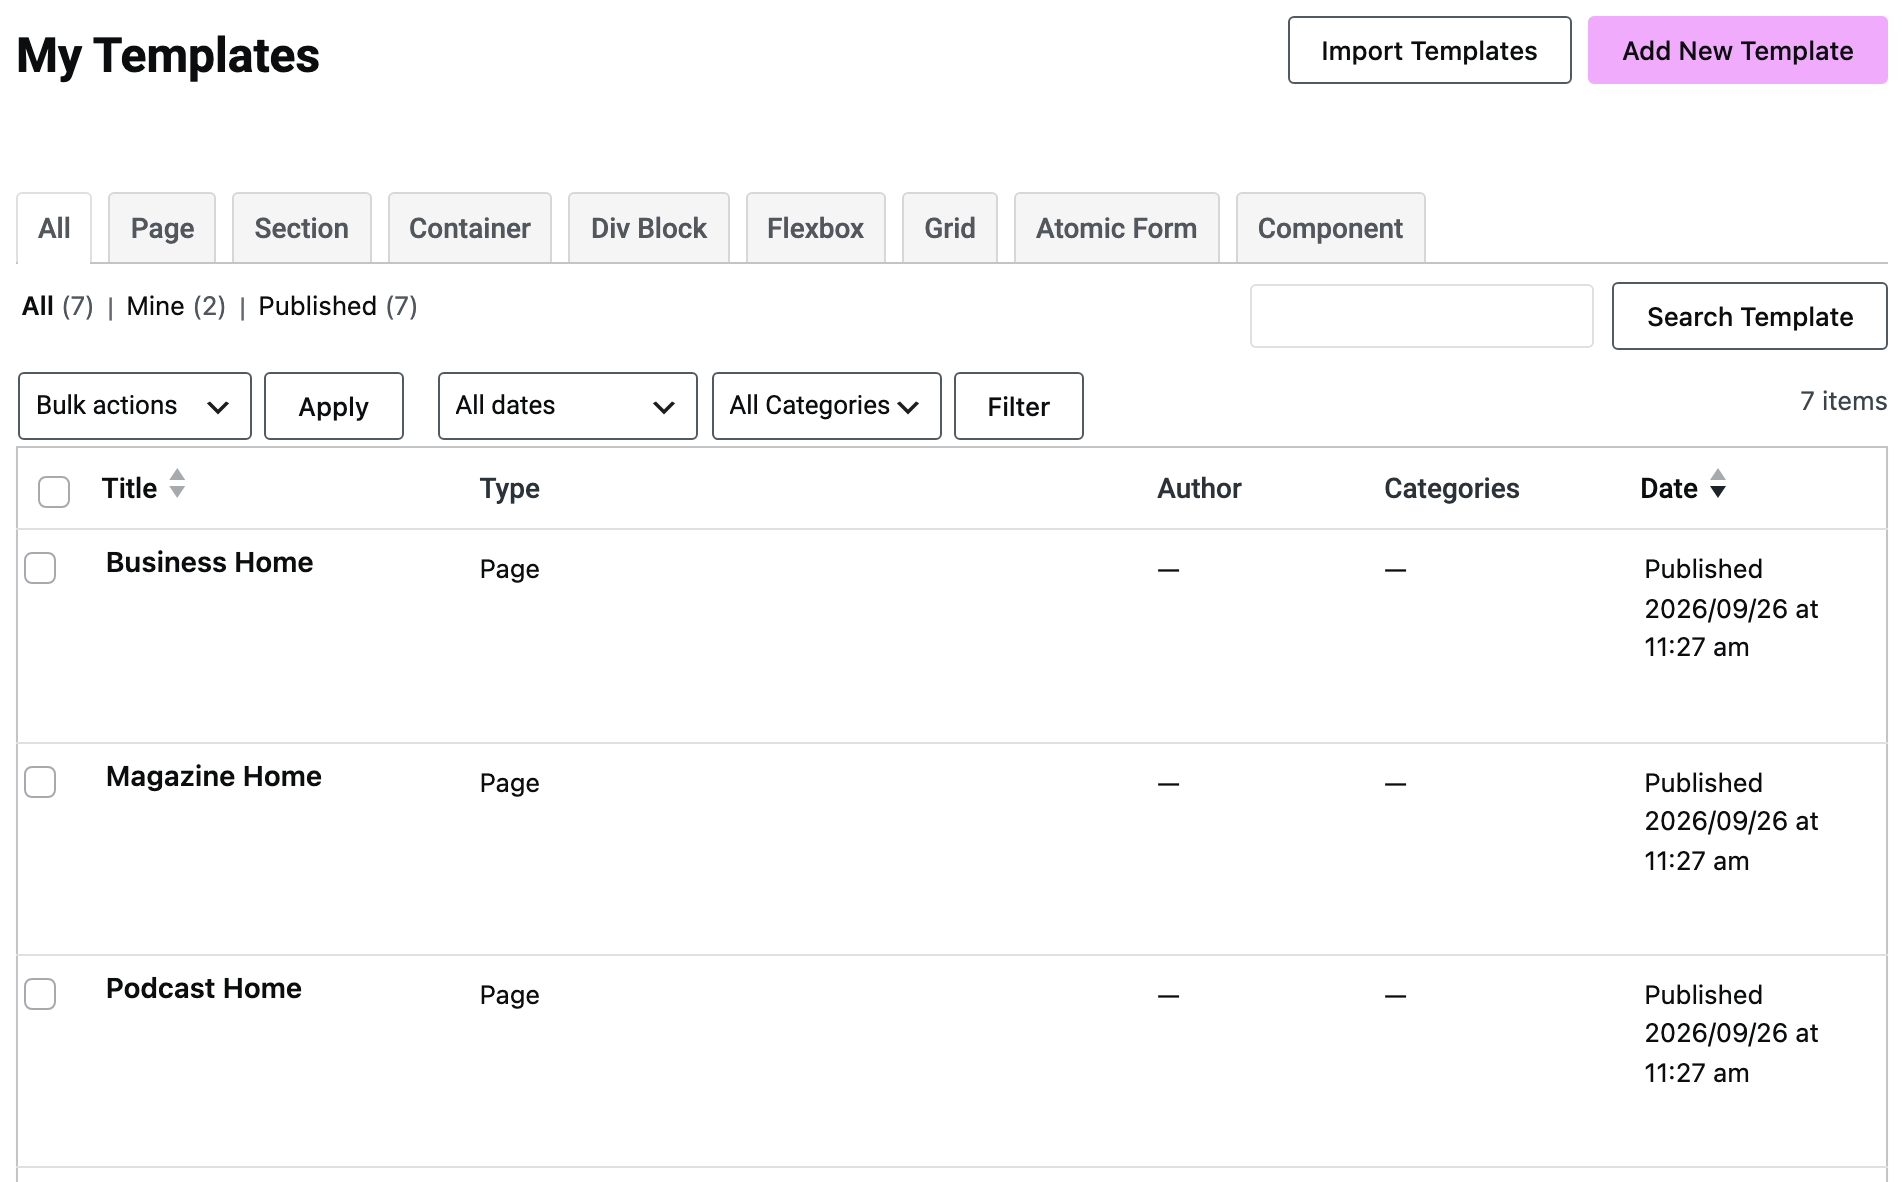Click the 7 items count text
This screenshot has width=1902, height=1182.
tap(1843, 401)
